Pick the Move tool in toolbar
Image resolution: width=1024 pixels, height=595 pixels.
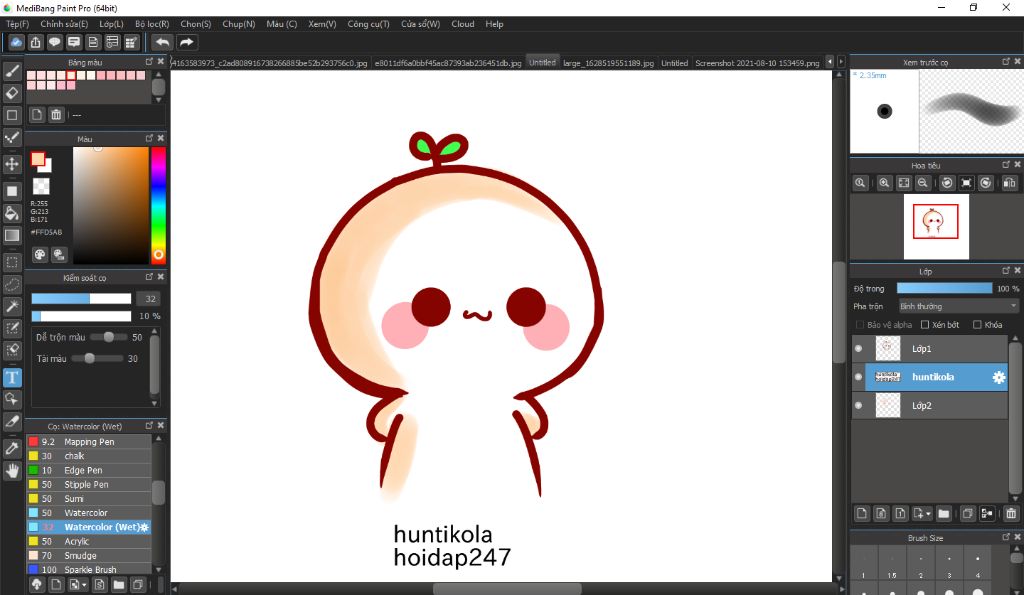click(x=12, y=164)
